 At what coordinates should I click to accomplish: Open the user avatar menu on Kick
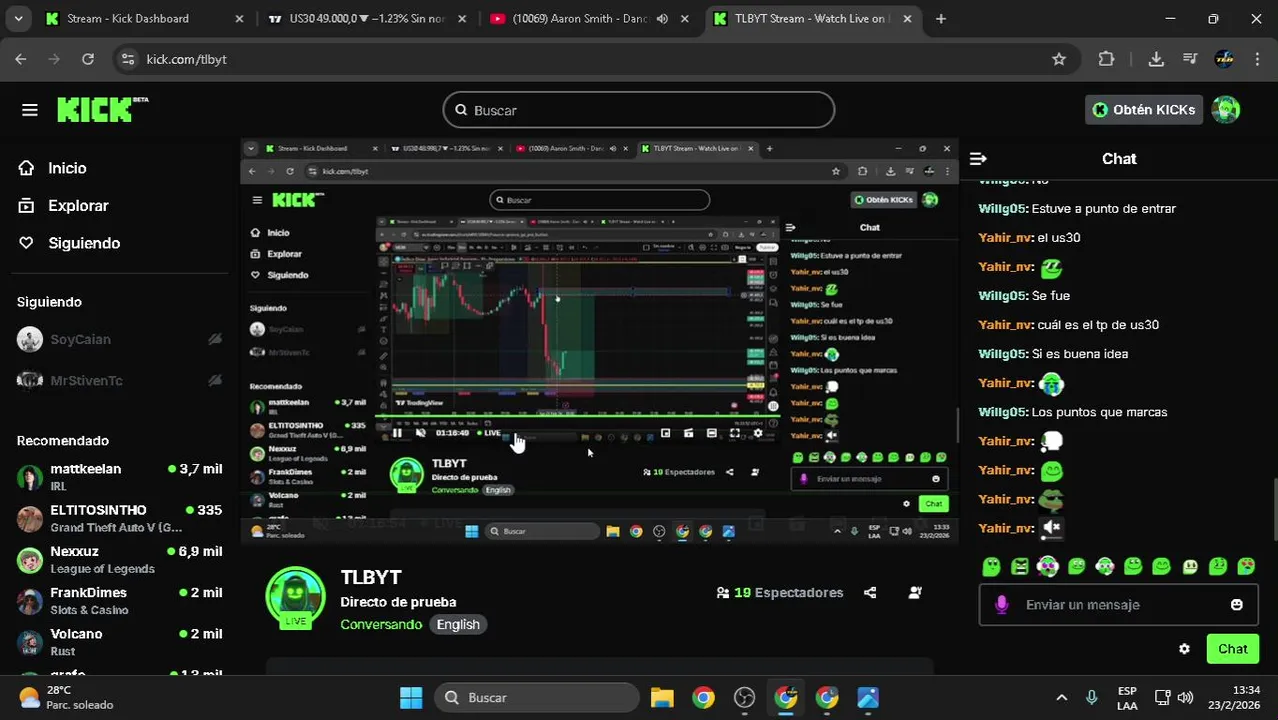coord(1225,110)
